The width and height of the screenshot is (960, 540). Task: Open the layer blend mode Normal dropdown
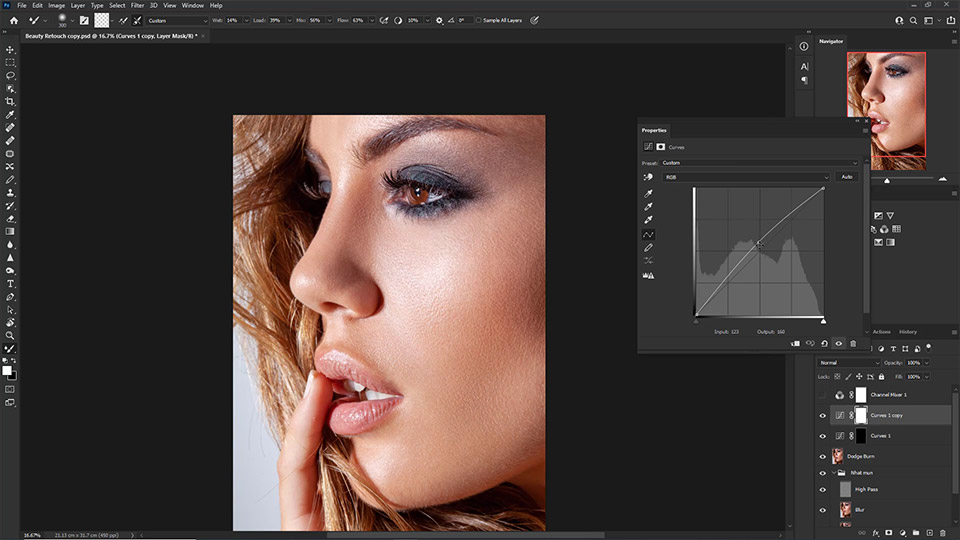point(848,362)
